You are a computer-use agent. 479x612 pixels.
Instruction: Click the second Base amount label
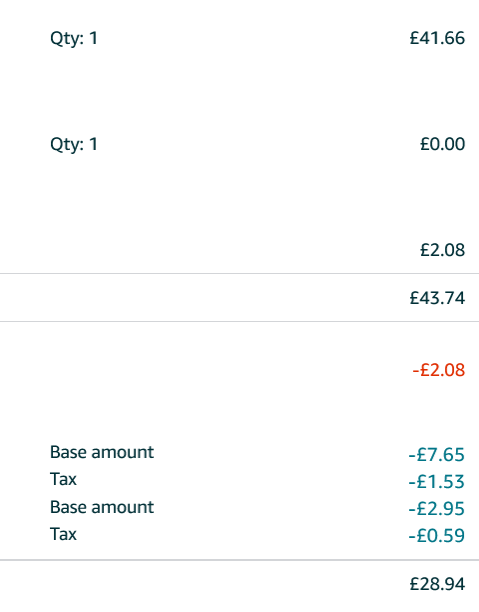[102, 507]
